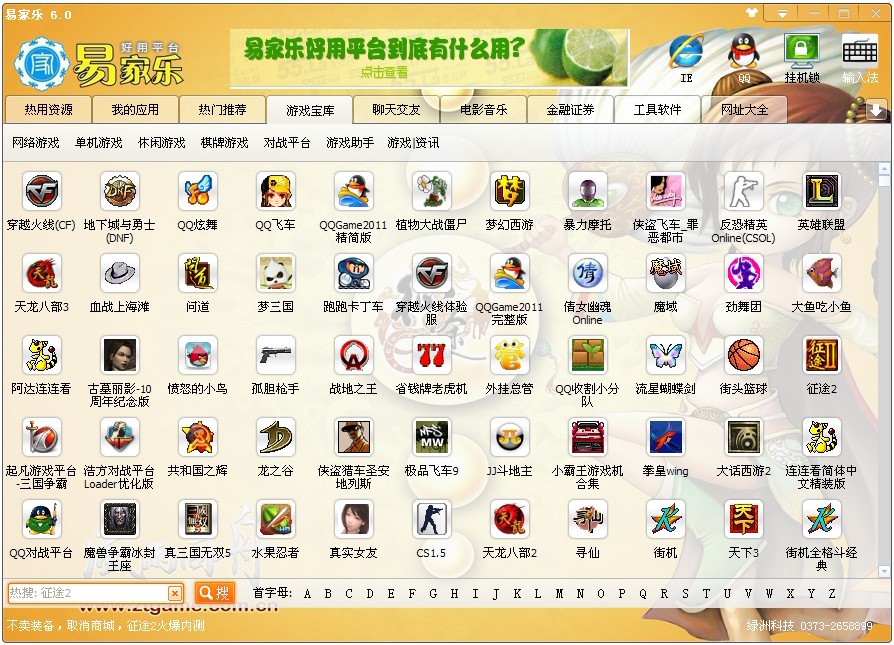This screenshot has height=645, width=894.
Task: Open 愤怒的小鸟 game icon
Action: (x=197, y=356)
